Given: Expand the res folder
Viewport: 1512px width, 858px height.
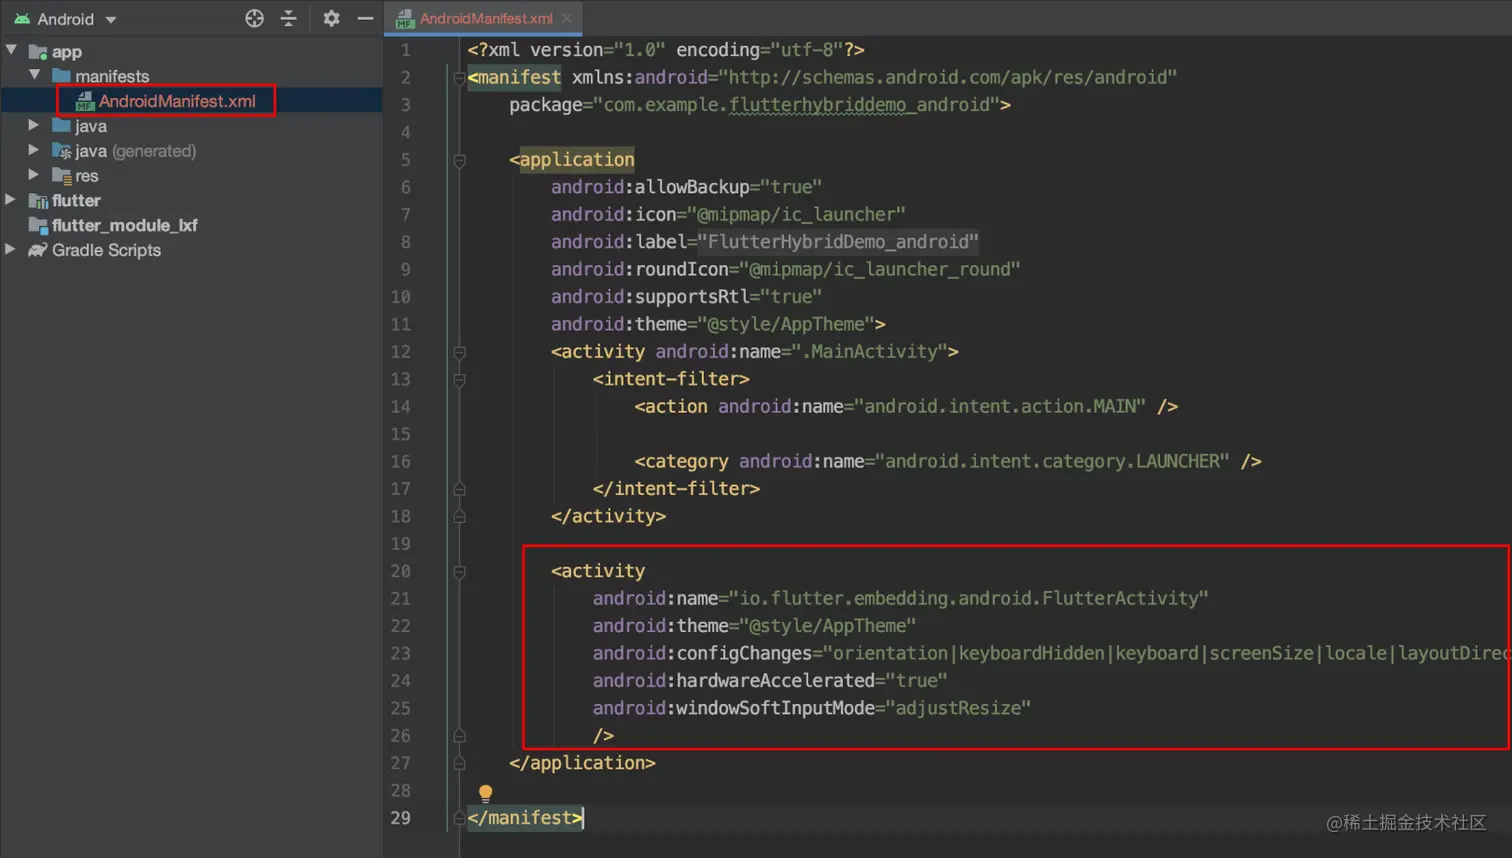Looking at the screenshot, I should (34, 175).
